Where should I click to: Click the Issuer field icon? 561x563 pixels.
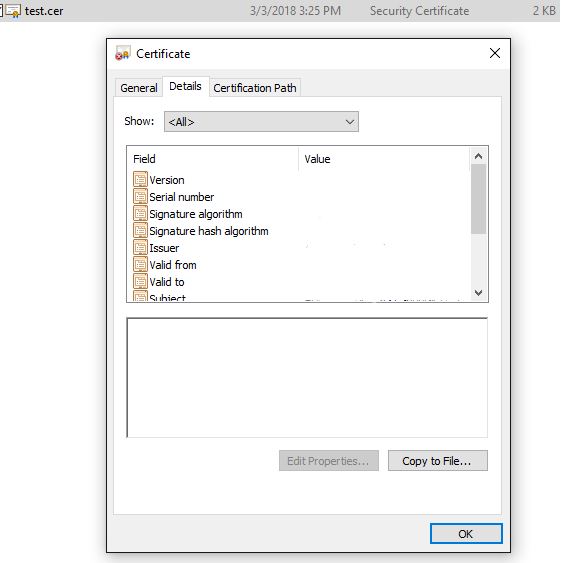pos(140,247)
